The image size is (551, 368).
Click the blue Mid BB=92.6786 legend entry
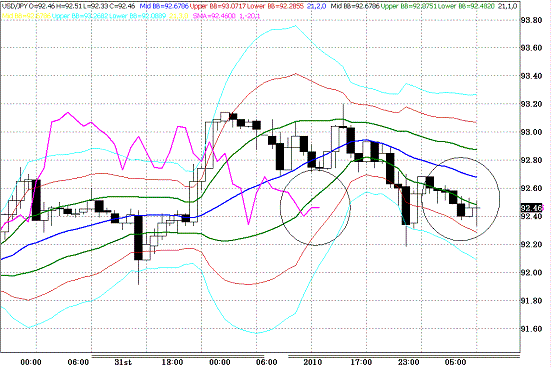coord(164,6)
